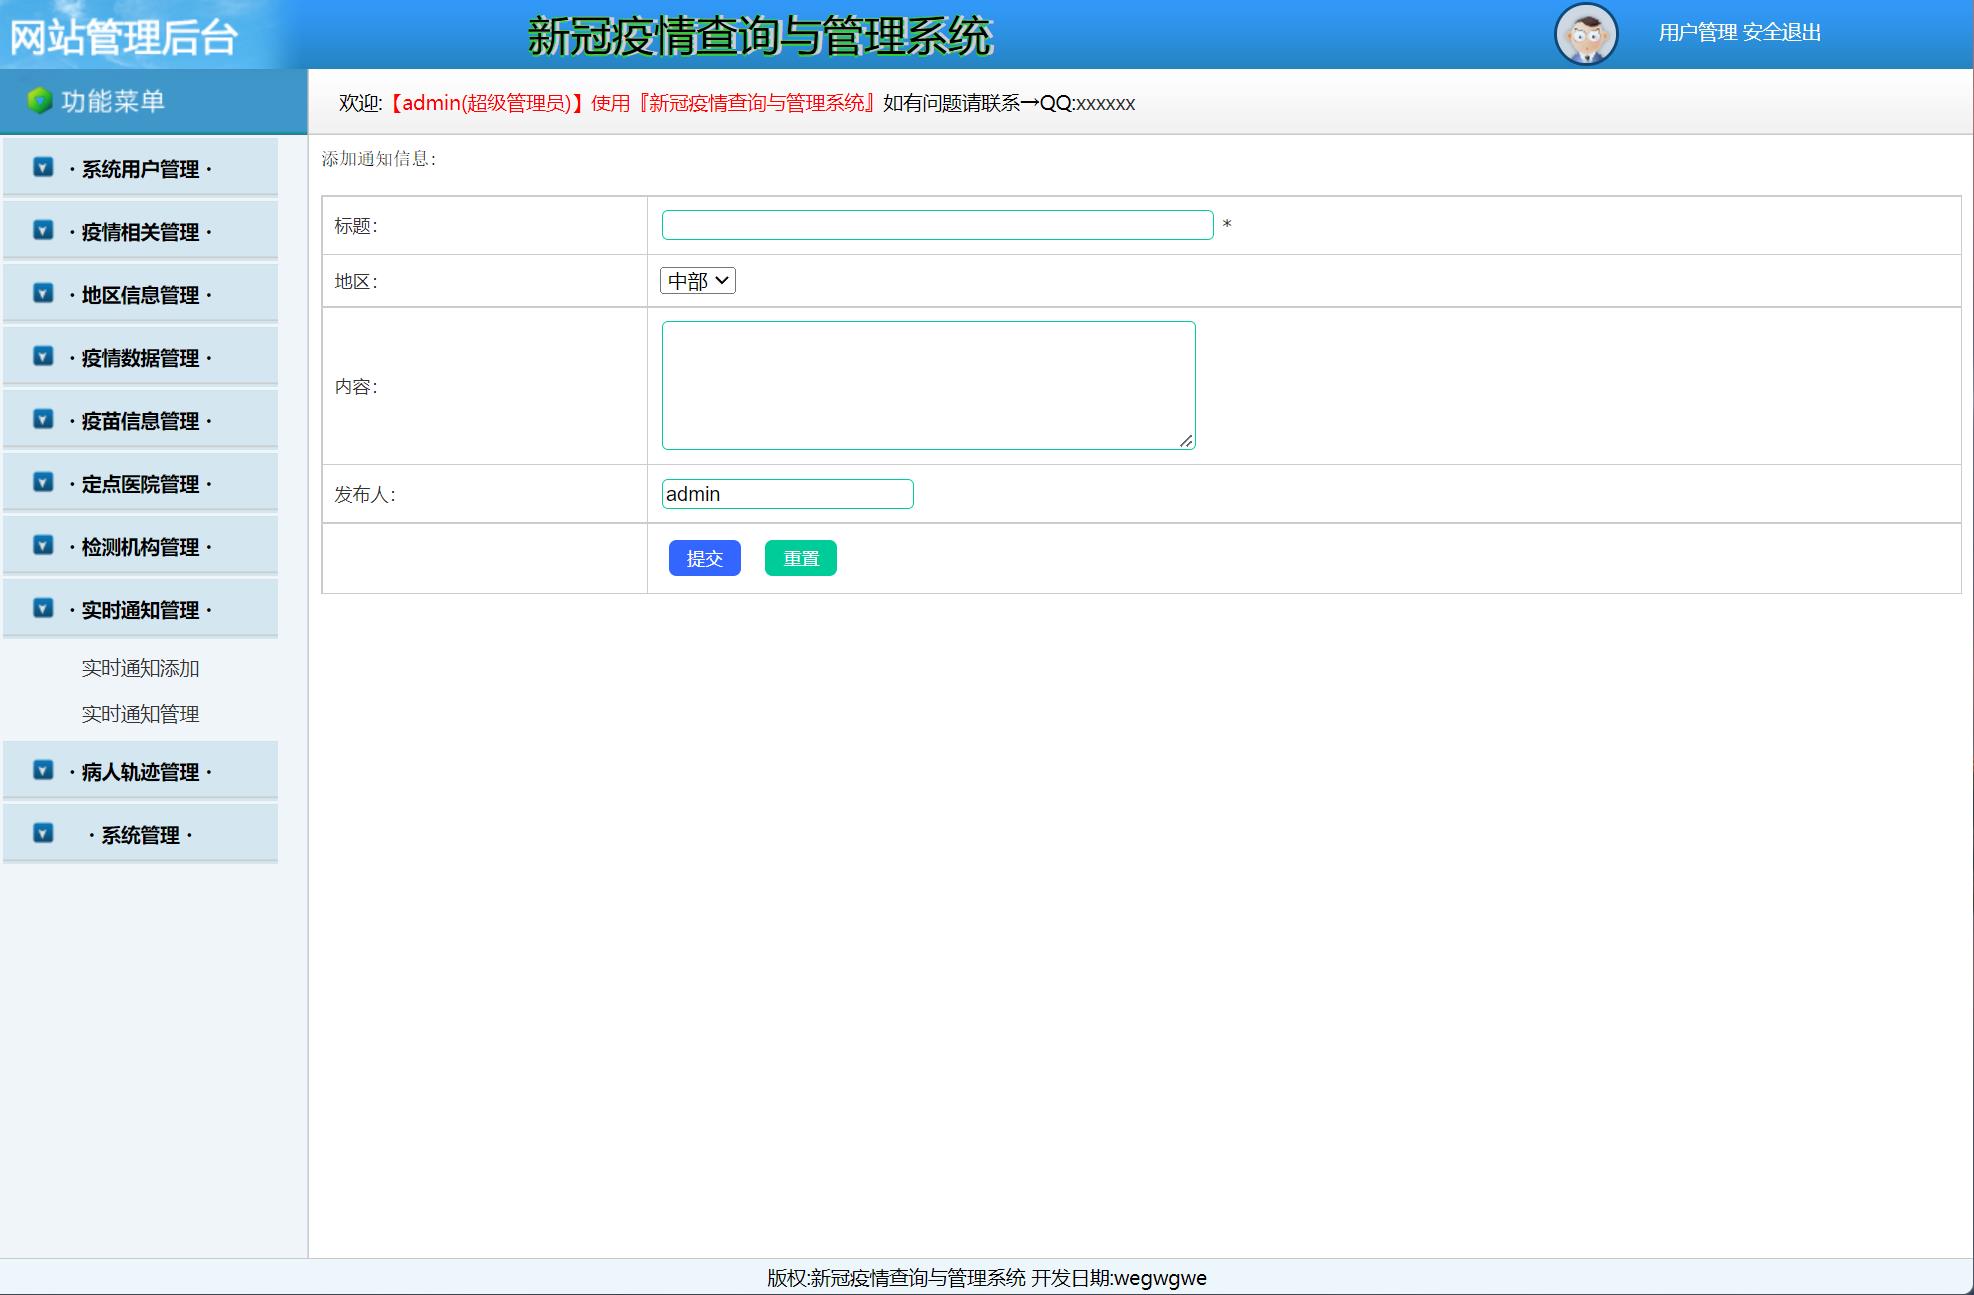Click arrow icon beside 疫情数据管理
Image resolution: width=1974 pixels, height=1295 pixels.
tap(43, 356)
